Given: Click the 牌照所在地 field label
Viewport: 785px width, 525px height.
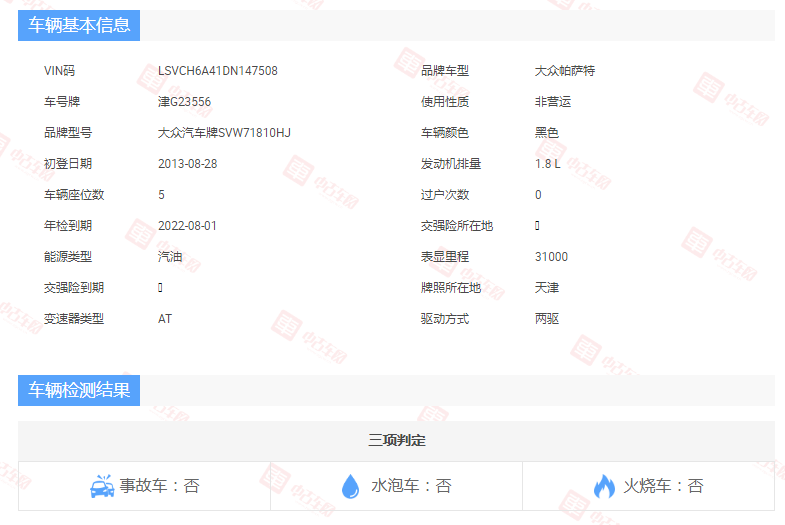Looking at the screenshot, I should 451,288.
